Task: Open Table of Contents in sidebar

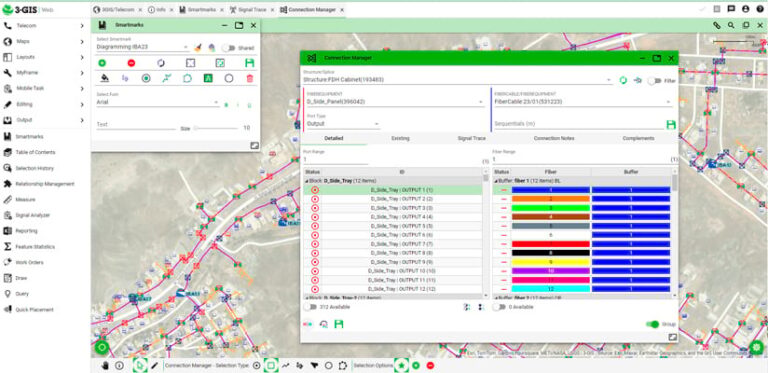Action: pyautogui.click(x=35, y=152)
